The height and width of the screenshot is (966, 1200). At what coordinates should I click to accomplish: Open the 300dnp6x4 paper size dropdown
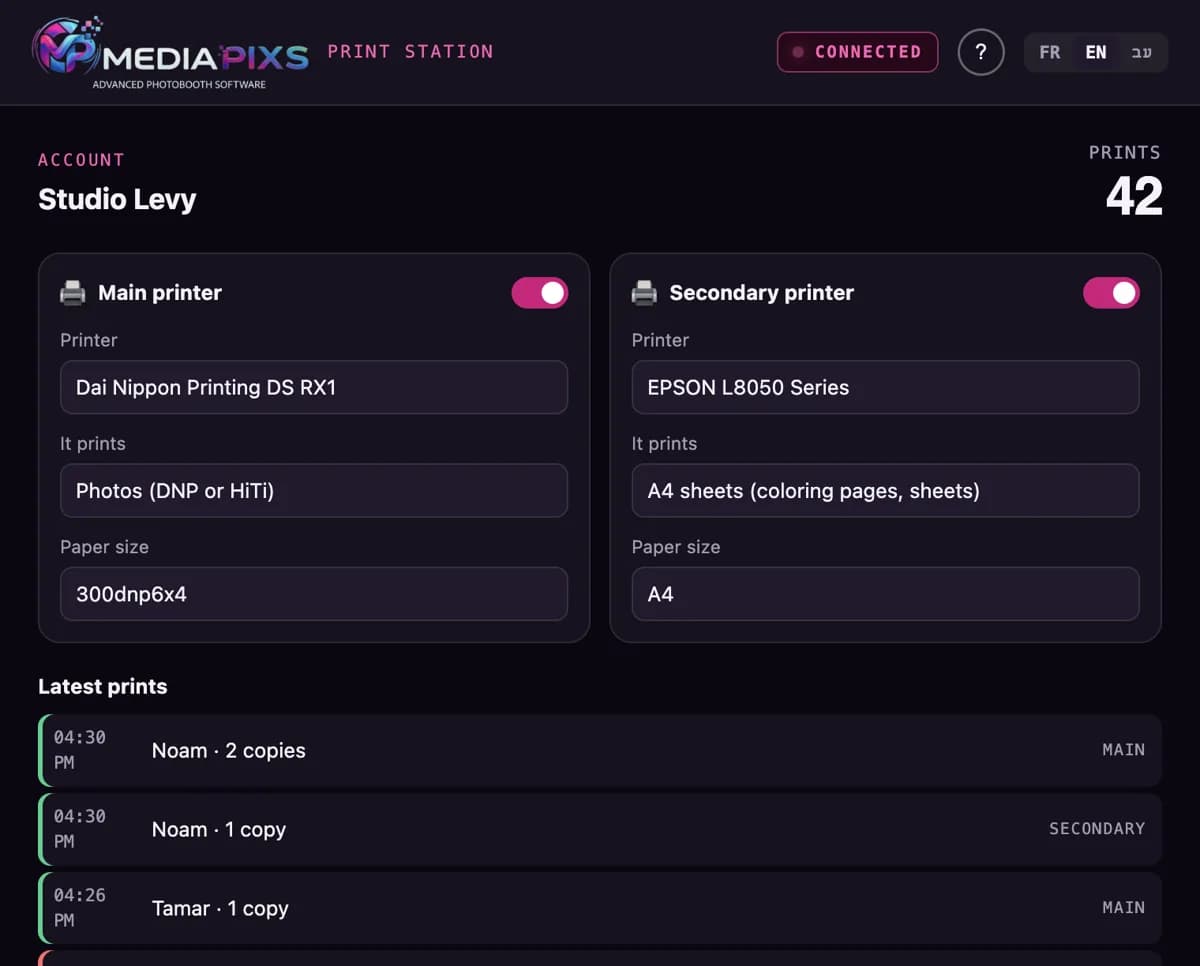click(314, 594)
